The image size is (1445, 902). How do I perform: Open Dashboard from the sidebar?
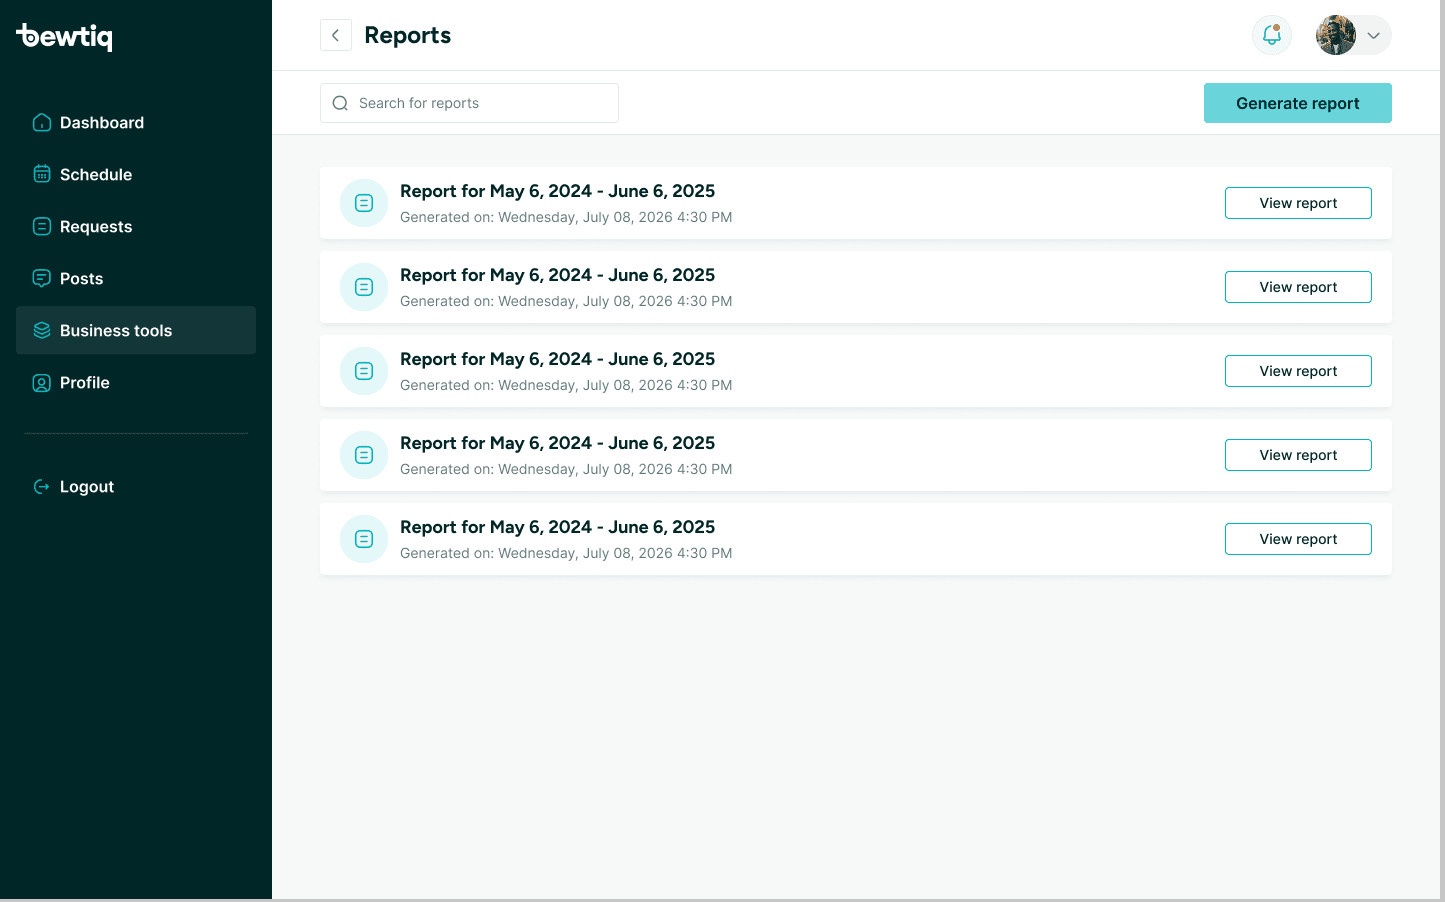click(136, 122)
